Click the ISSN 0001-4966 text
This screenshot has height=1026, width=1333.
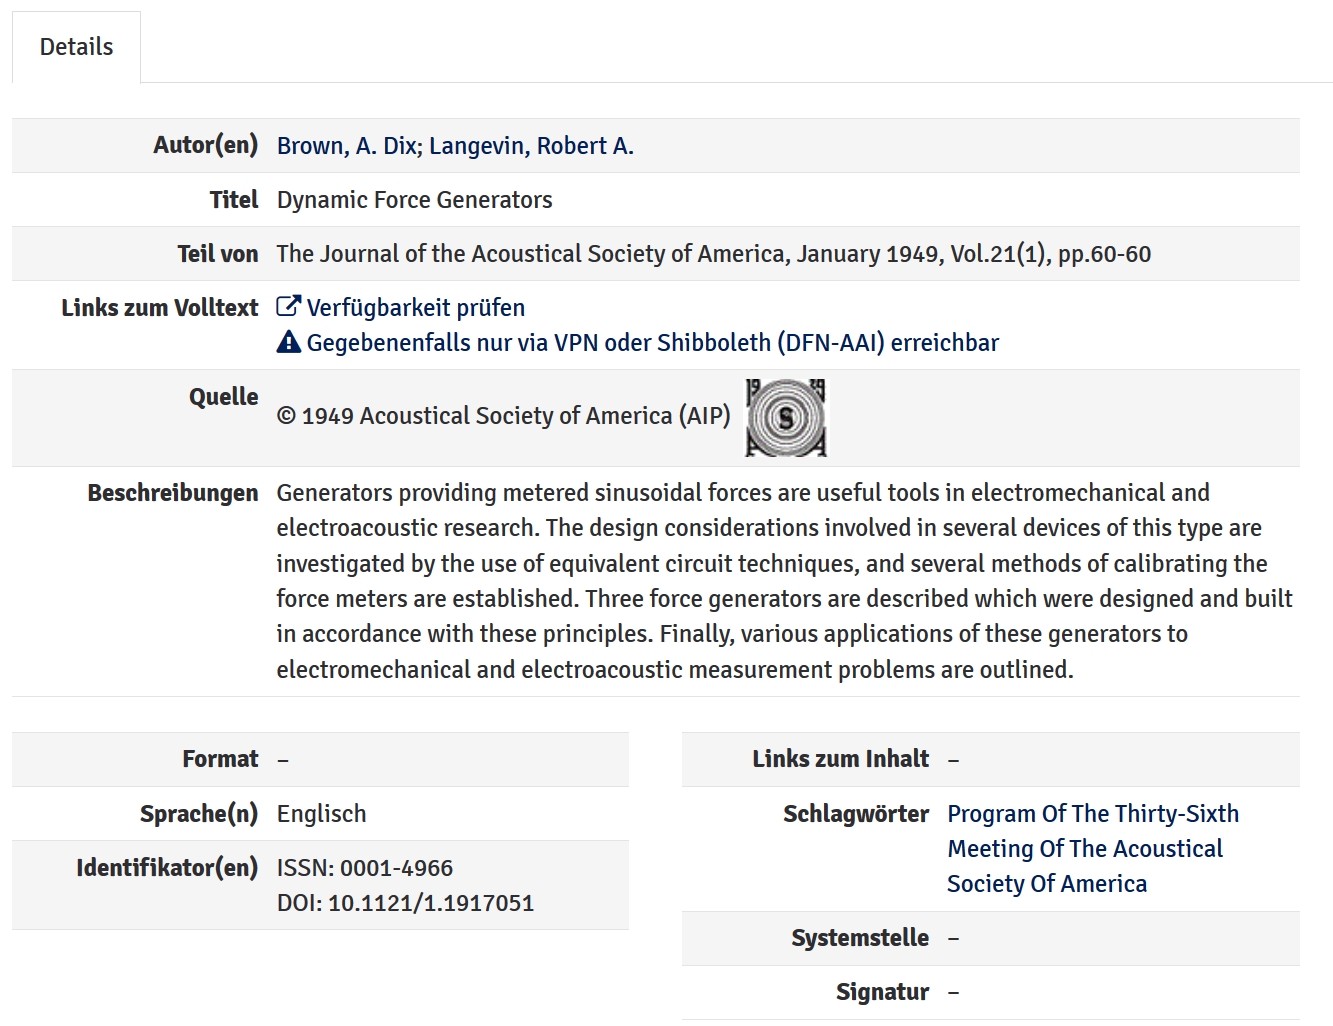point(364,868)
